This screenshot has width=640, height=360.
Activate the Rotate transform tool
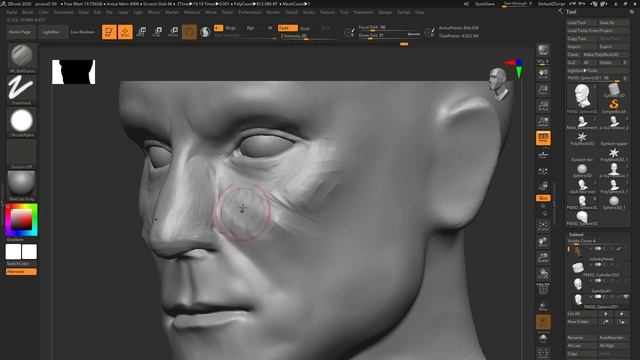(x=173, y=32)
